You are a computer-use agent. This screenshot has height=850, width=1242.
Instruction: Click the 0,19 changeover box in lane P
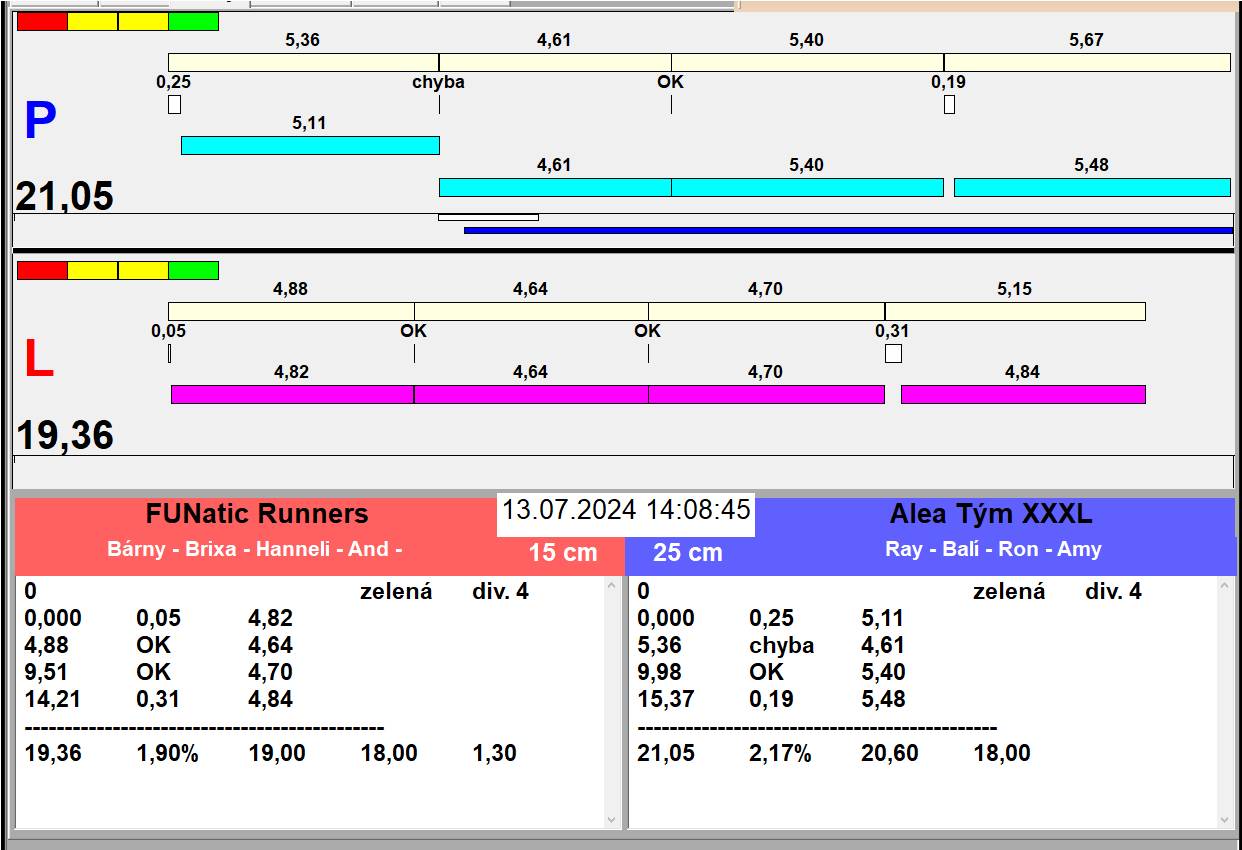(949, 104)
